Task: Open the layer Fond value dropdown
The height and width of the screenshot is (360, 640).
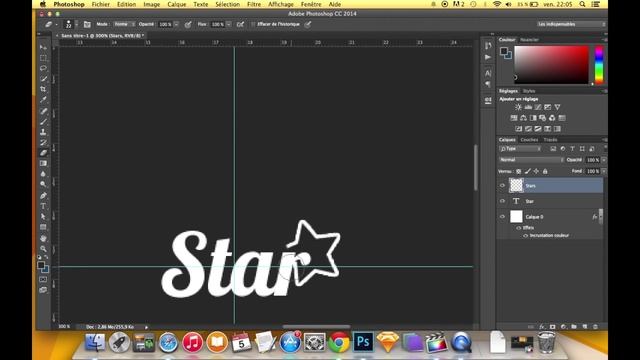Action: point(604,171)
